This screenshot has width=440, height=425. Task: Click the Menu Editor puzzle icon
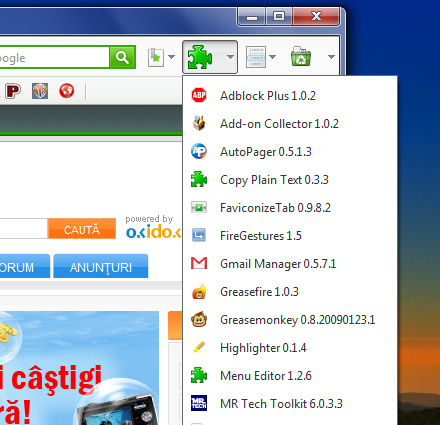click(x=199, y=375)
